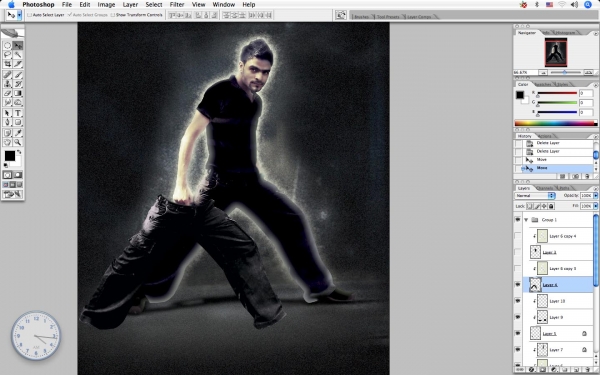Open the Filter menu

pos(177,5)
